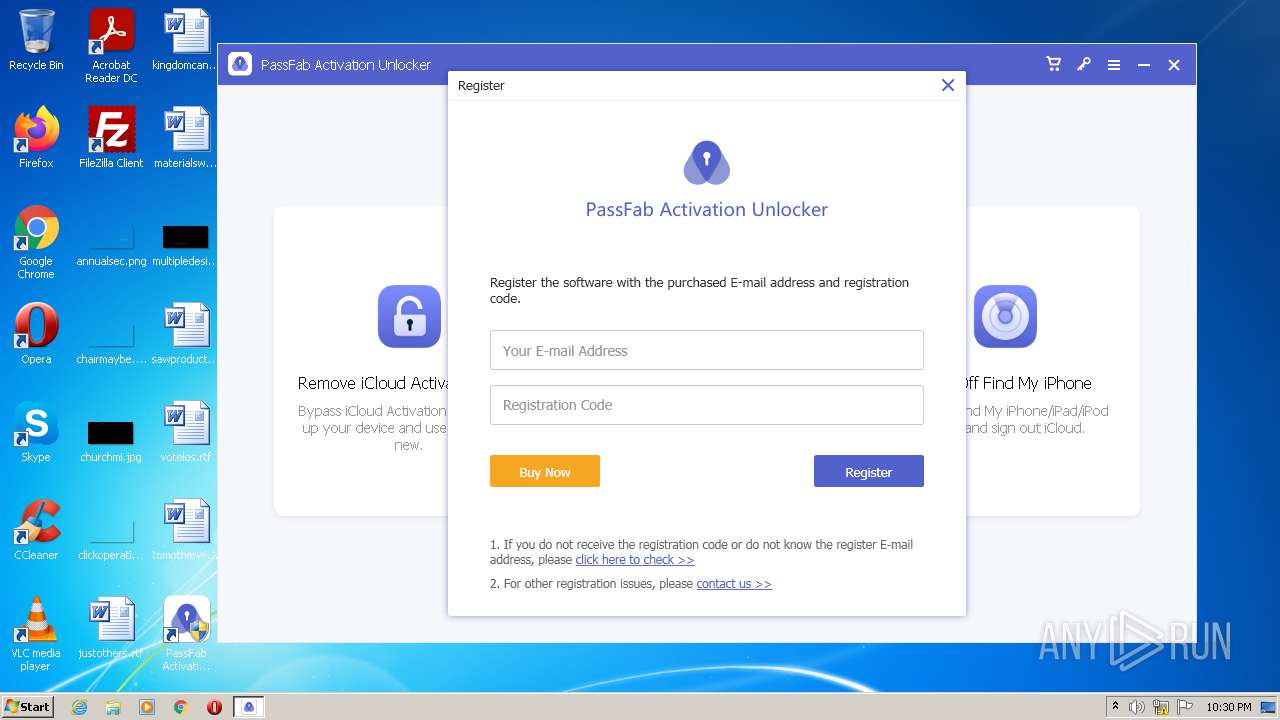The height and width of the screenshot is (720, 1280).
Task: Select votelos.rtf file on desktop
Action: [186, 431]
